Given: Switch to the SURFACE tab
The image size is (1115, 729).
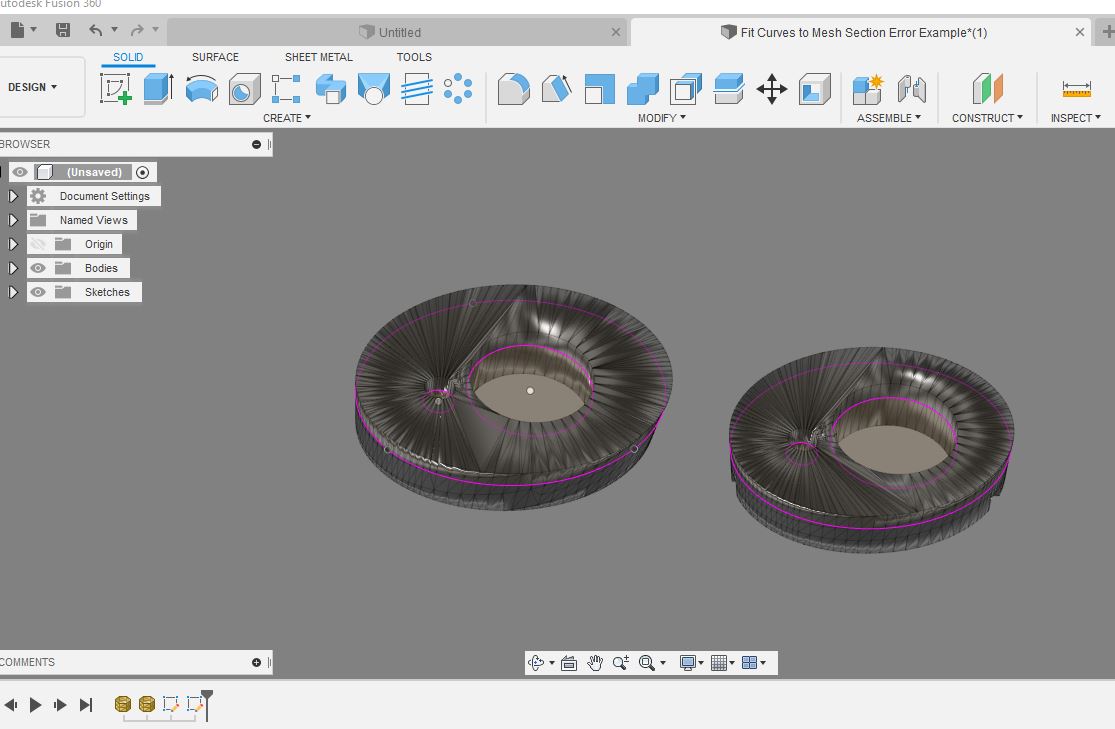Looking at the screenshot, I should click(214, 57).
